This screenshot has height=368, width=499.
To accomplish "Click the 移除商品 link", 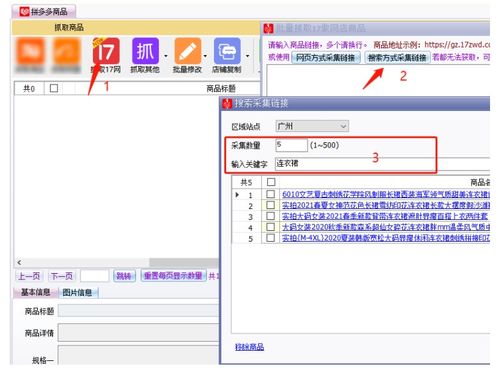I will pos(249,347).
